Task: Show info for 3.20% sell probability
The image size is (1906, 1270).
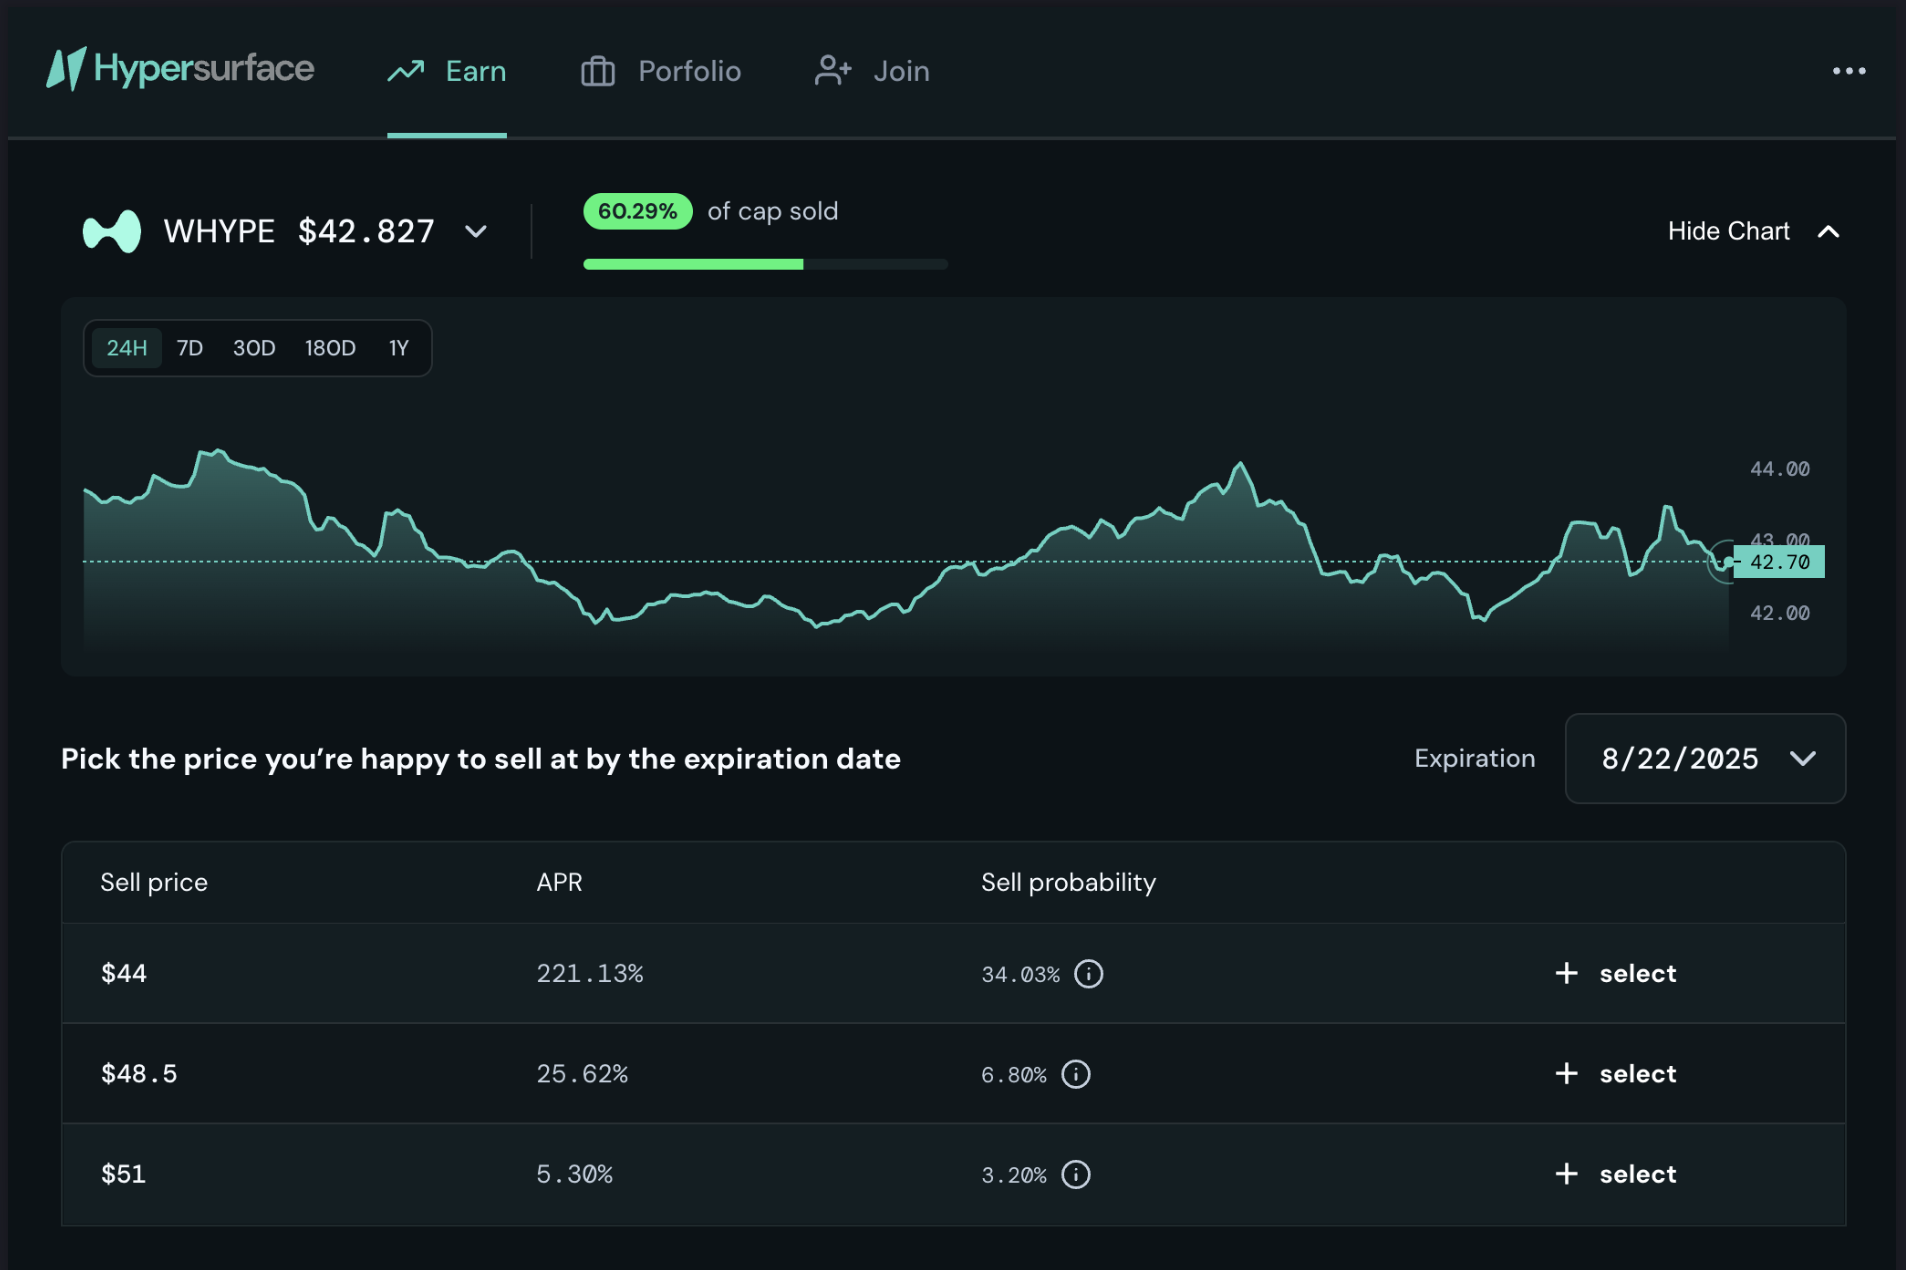Action: click(1075, 1174)
